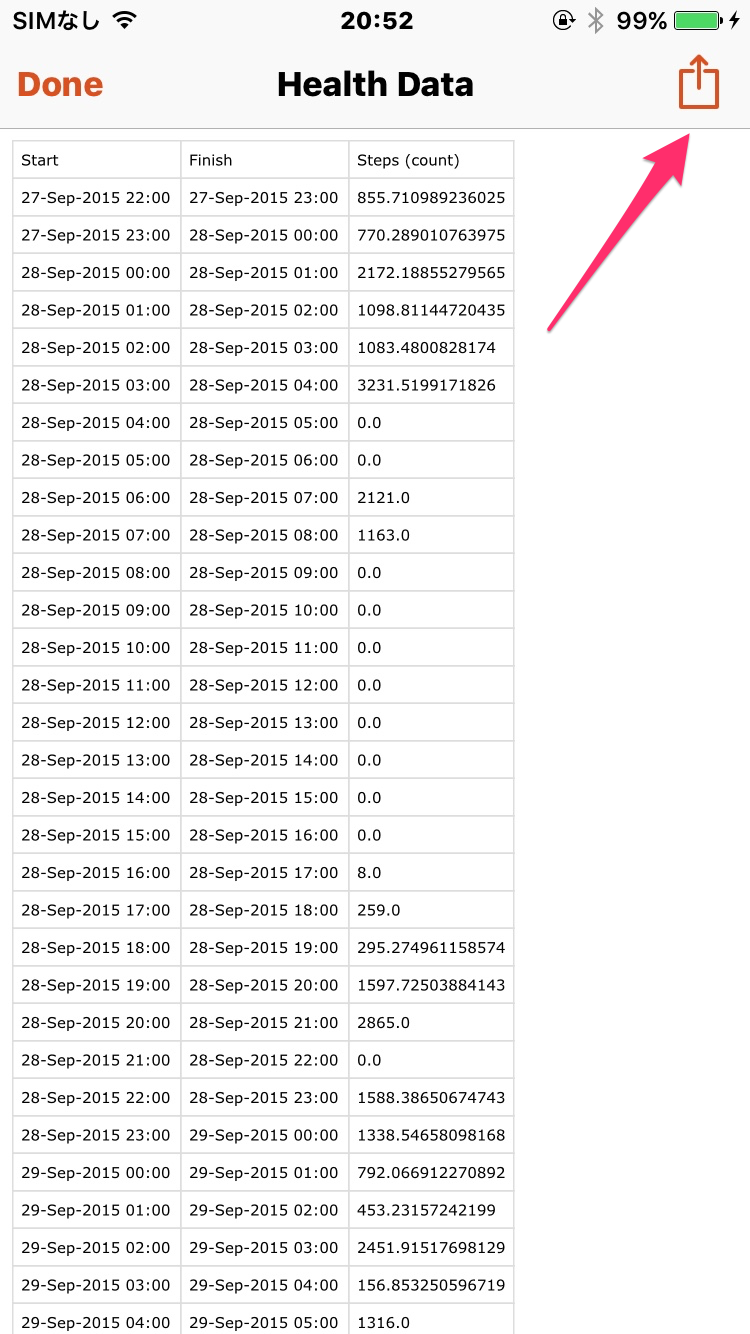750x1334 pixels.
Task: Select the Finish column header
Action: [265, 160]
